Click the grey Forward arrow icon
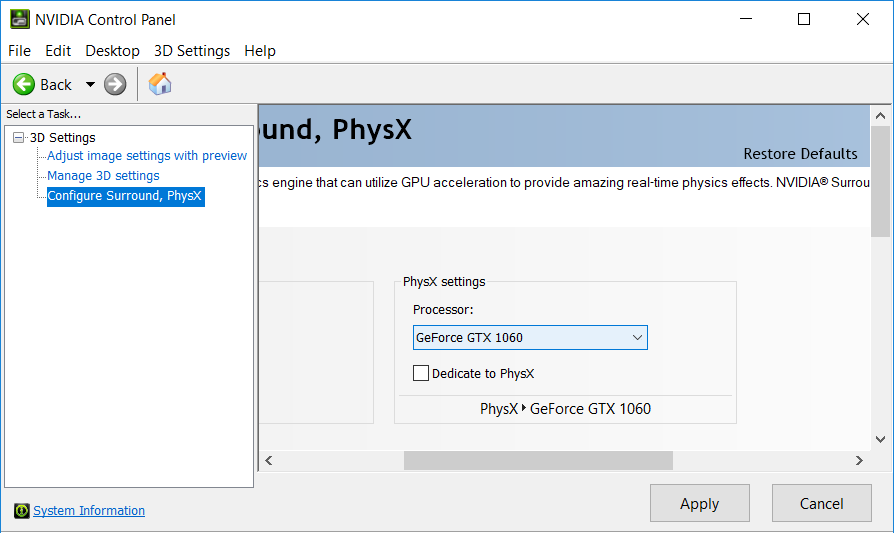Screen dimensions: 894x533 pos(115,84)
